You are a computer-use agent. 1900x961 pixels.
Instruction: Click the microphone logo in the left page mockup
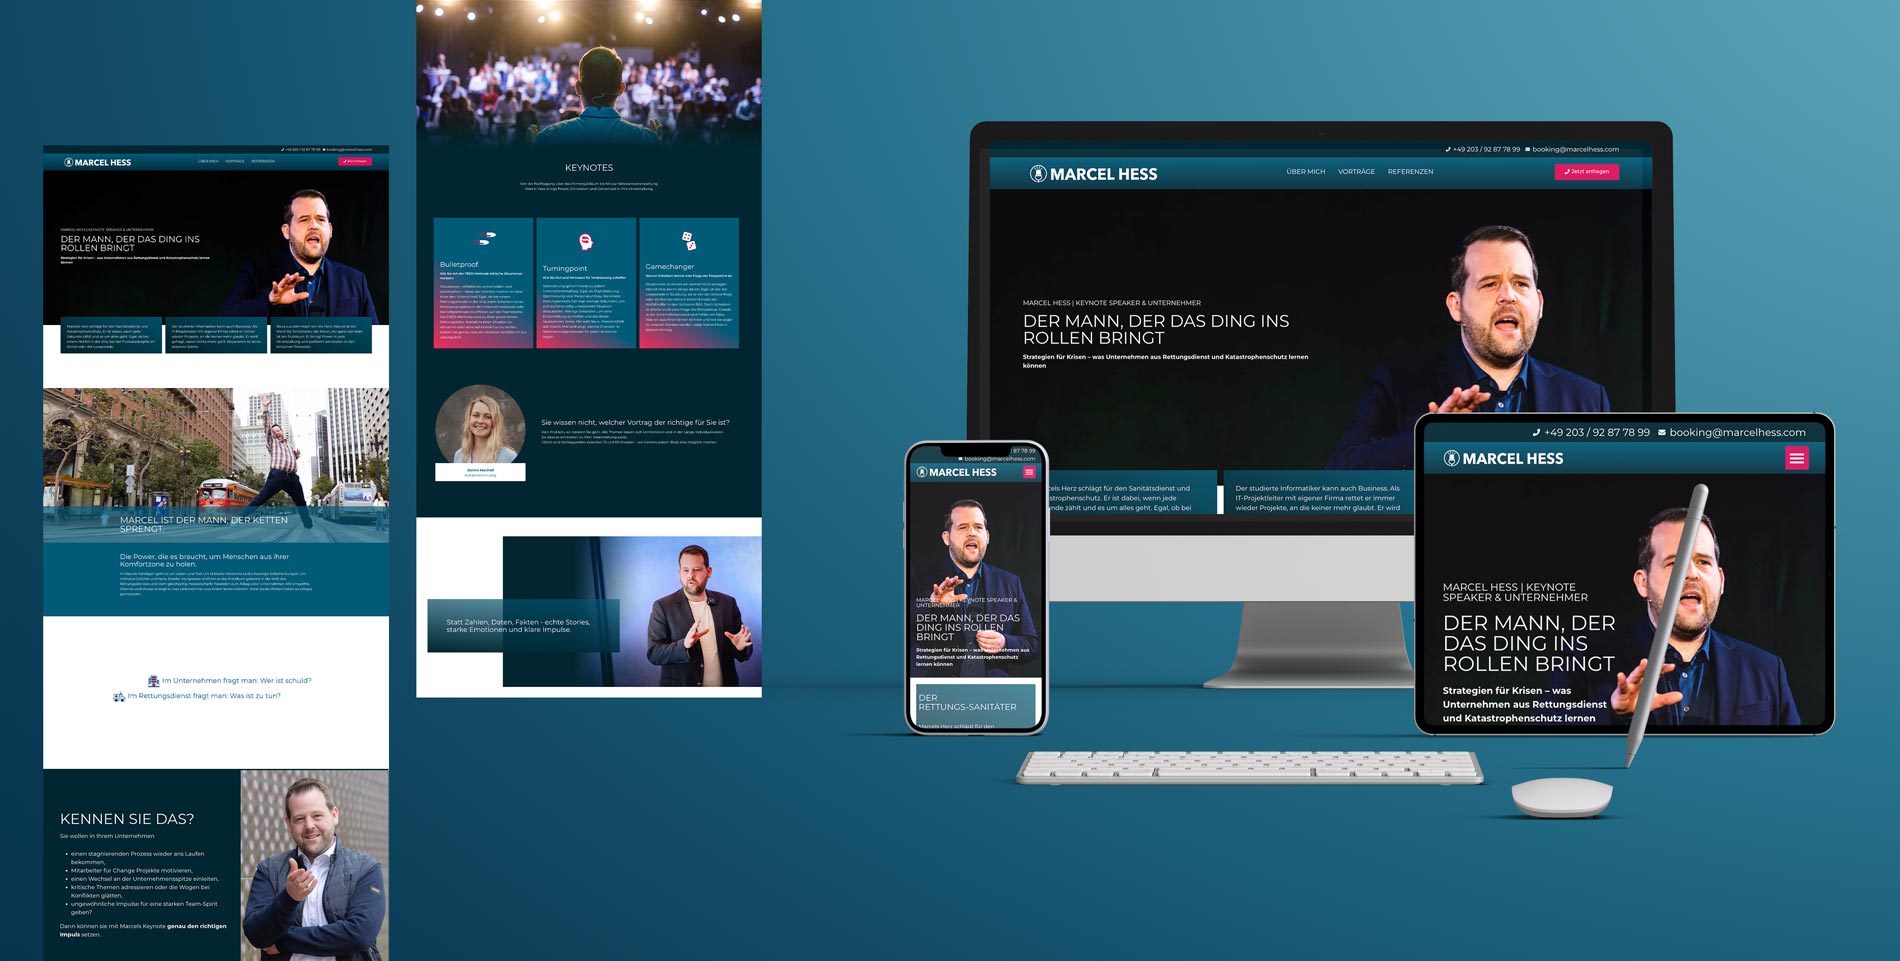tap(69, 162)
